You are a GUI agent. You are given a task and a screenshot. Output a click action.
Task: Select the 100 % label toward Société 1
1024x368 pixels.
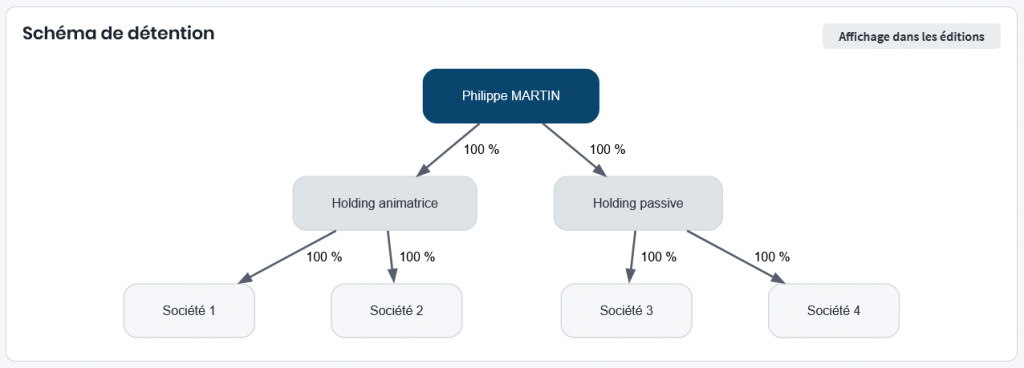(x=324, y=256)
